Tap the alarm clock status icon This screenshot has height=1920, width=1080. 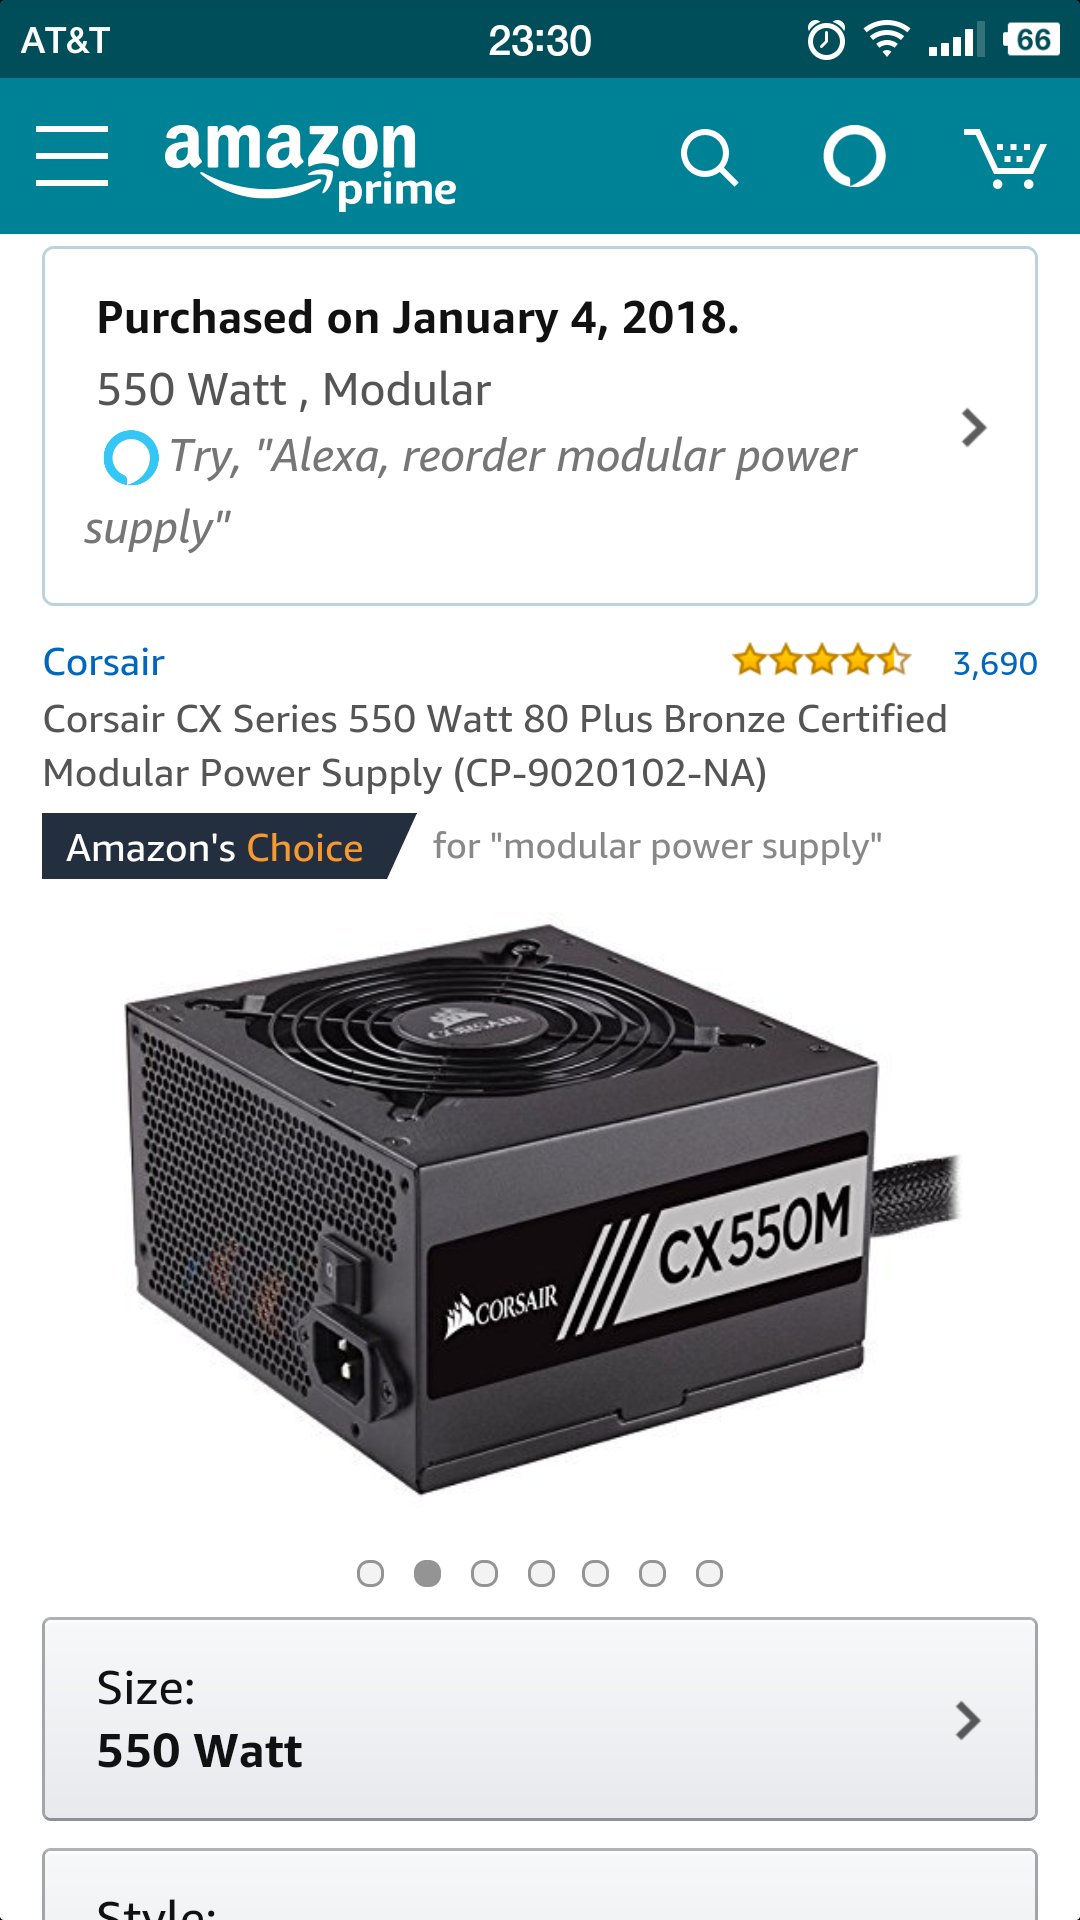click(x=826, y=40)
